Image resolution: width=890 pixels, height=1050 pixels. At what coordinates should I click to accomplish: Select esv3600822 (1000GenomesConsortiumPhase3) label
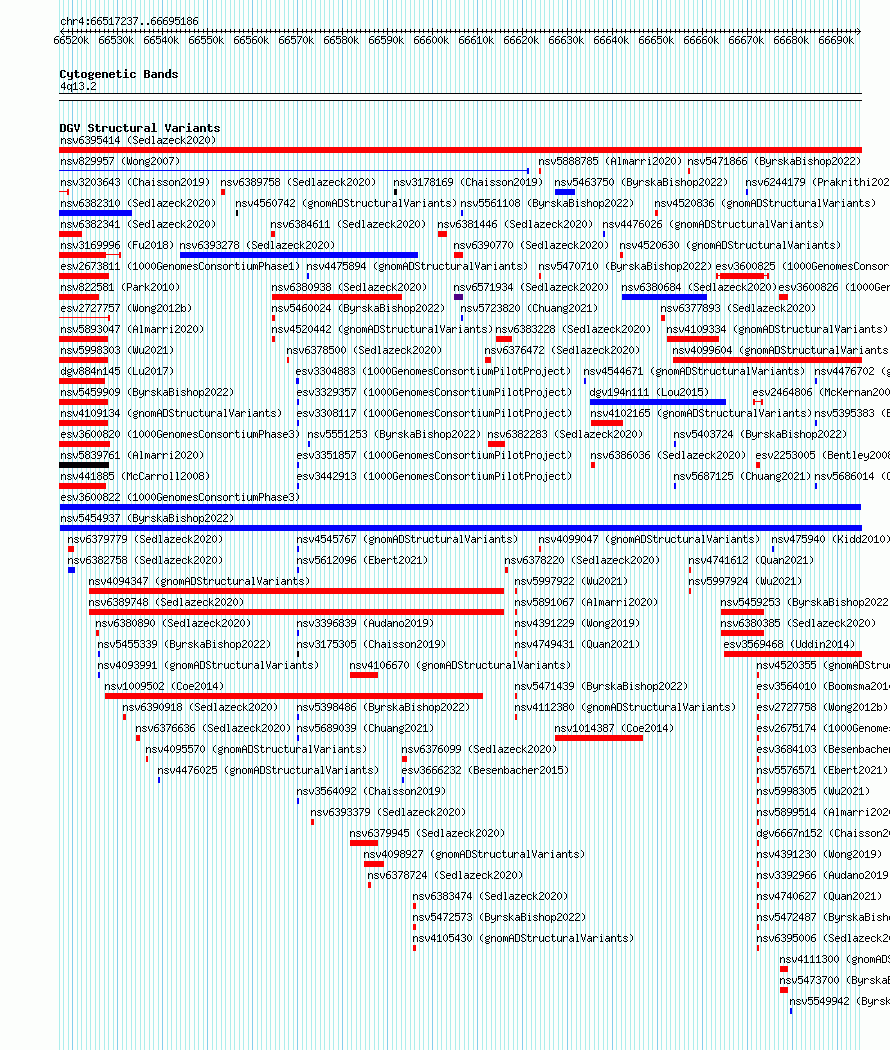pos(180,498)
